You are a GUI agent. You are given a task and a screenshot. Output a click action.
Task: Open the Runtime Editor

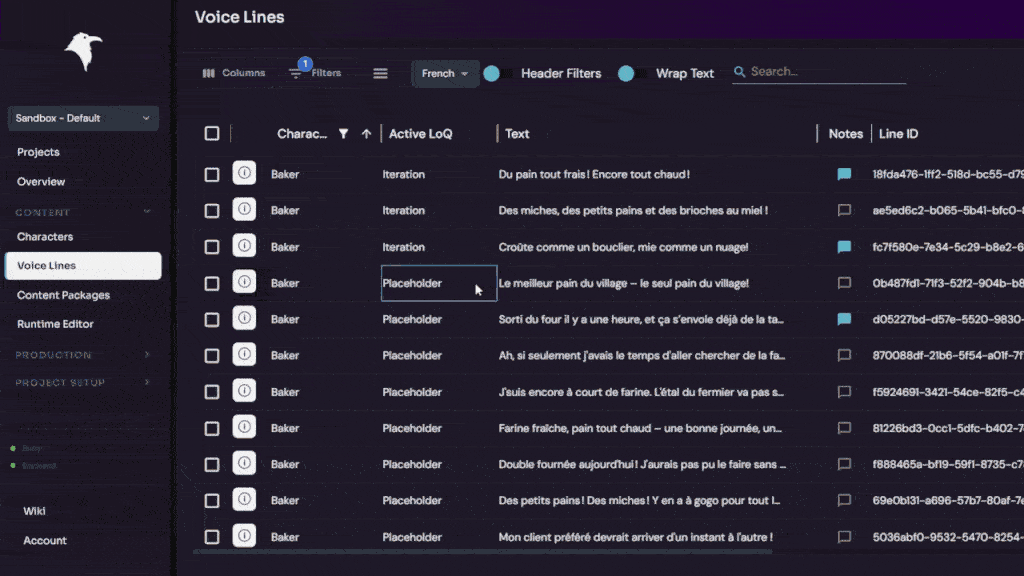[x=55, y=324]
